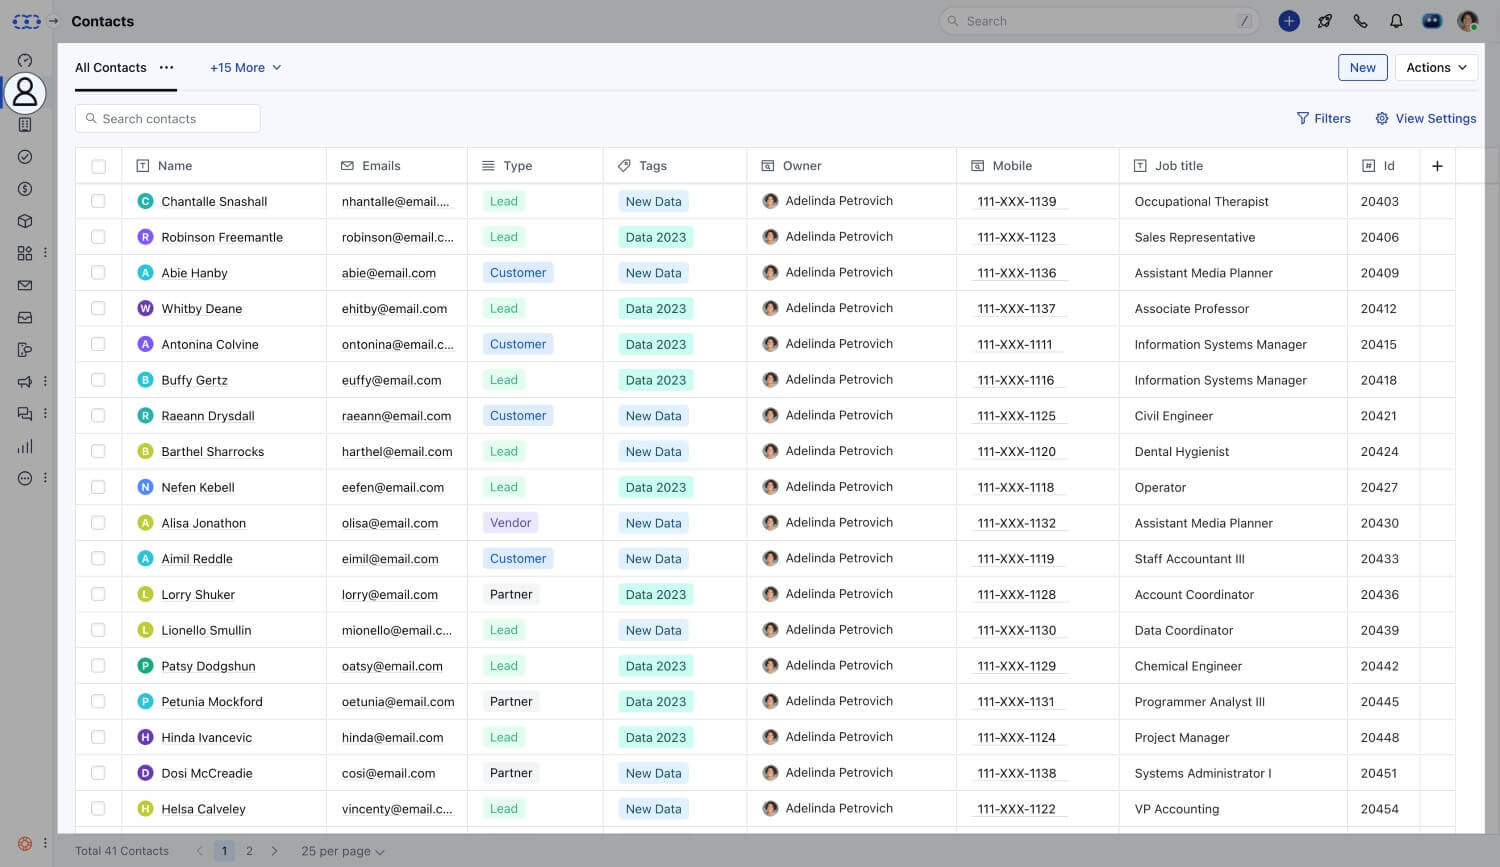
Task: Expand options dots next to megaphone icon
Action: point(45,382)
